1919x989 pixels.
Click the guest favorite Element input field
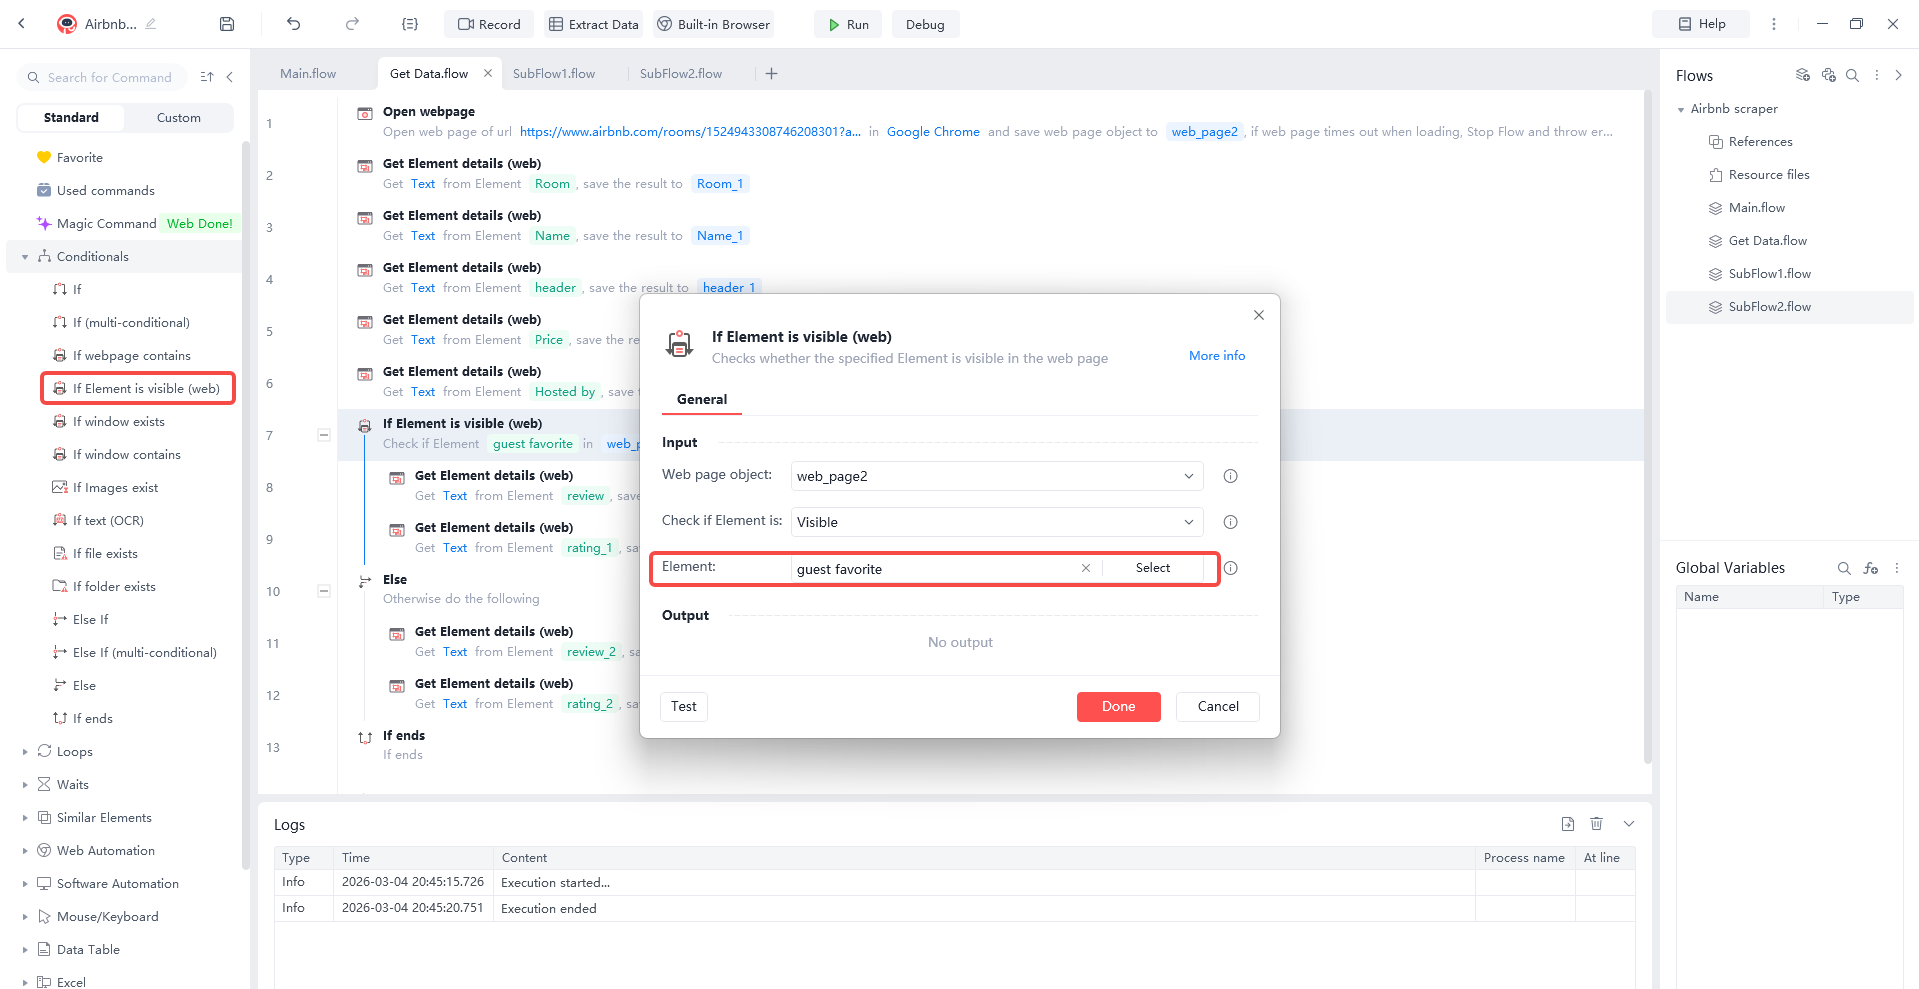tap(930, 568)
